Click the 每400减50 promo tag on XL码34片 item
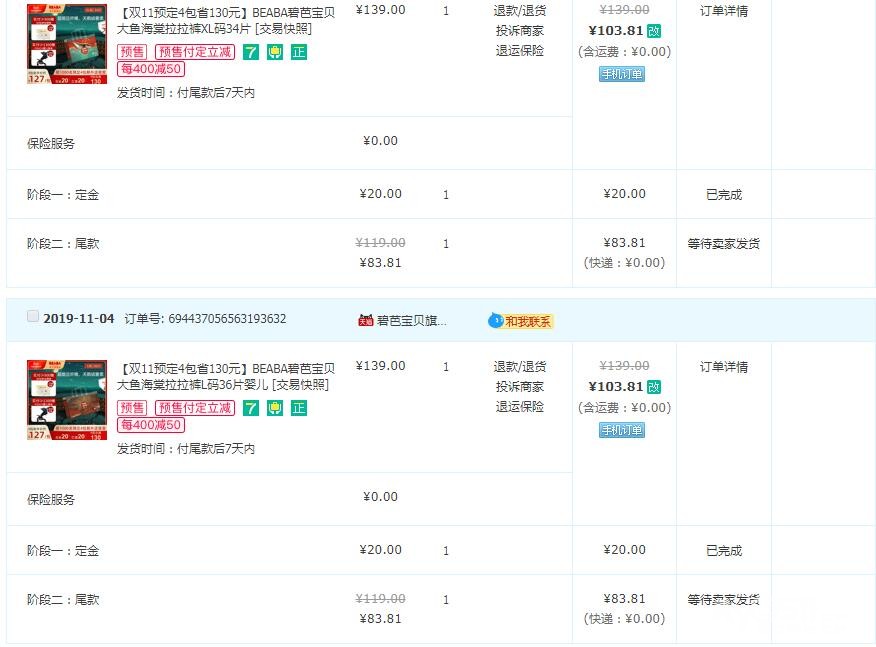This screenshot has height=647, width=876. [151, 69]
